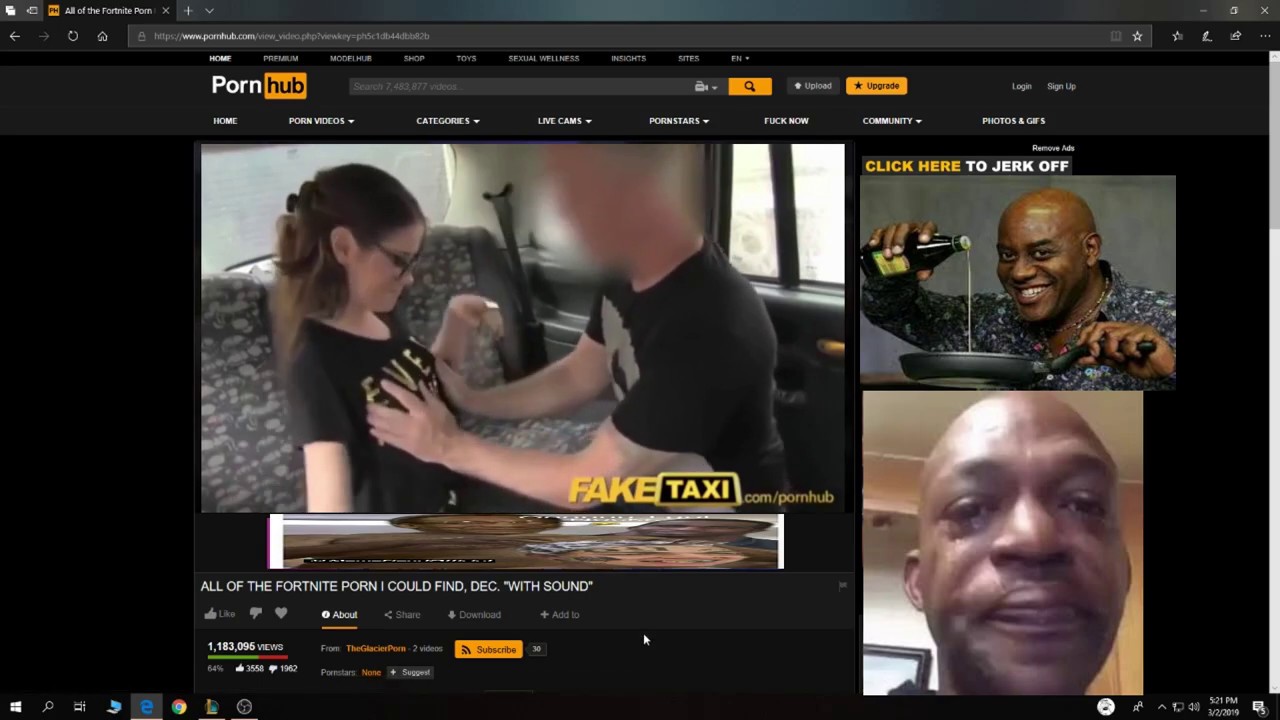
Task: Add video to favorites with heart icon
Action: pos(281,613)
